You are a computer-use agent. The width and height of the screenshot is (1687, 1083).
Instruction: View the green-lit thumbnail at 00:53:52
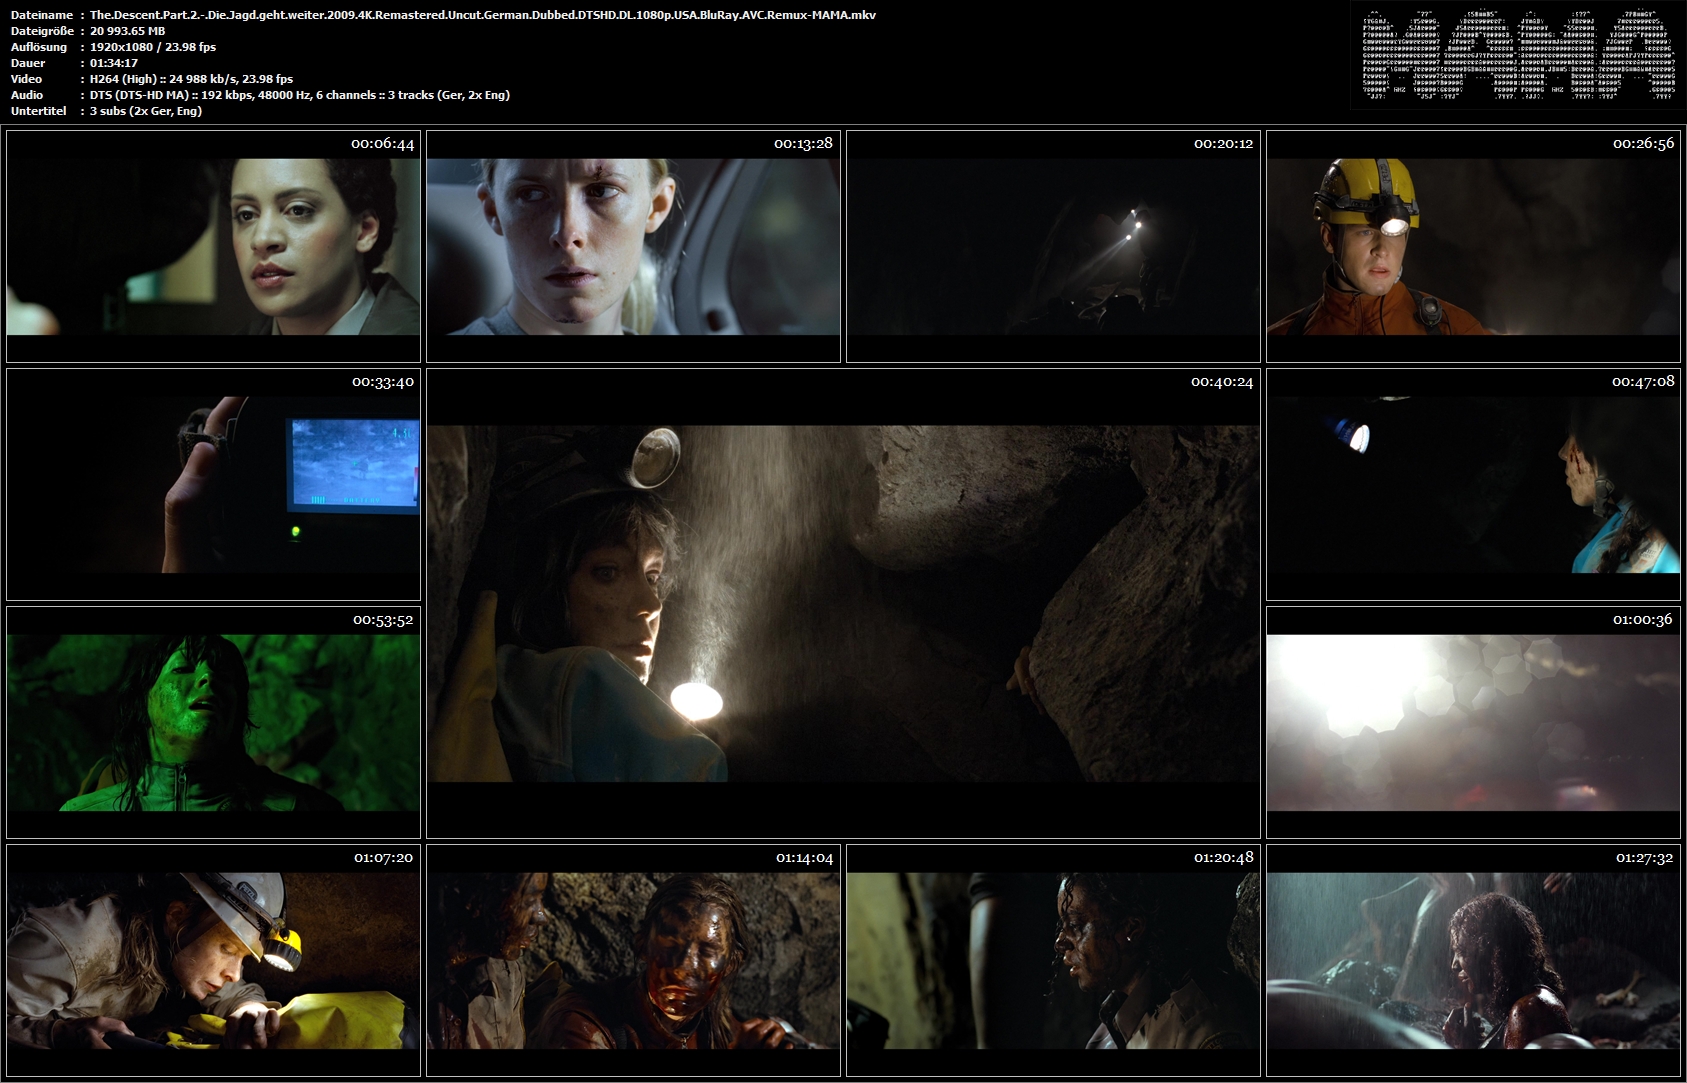[x=213, y=722]
